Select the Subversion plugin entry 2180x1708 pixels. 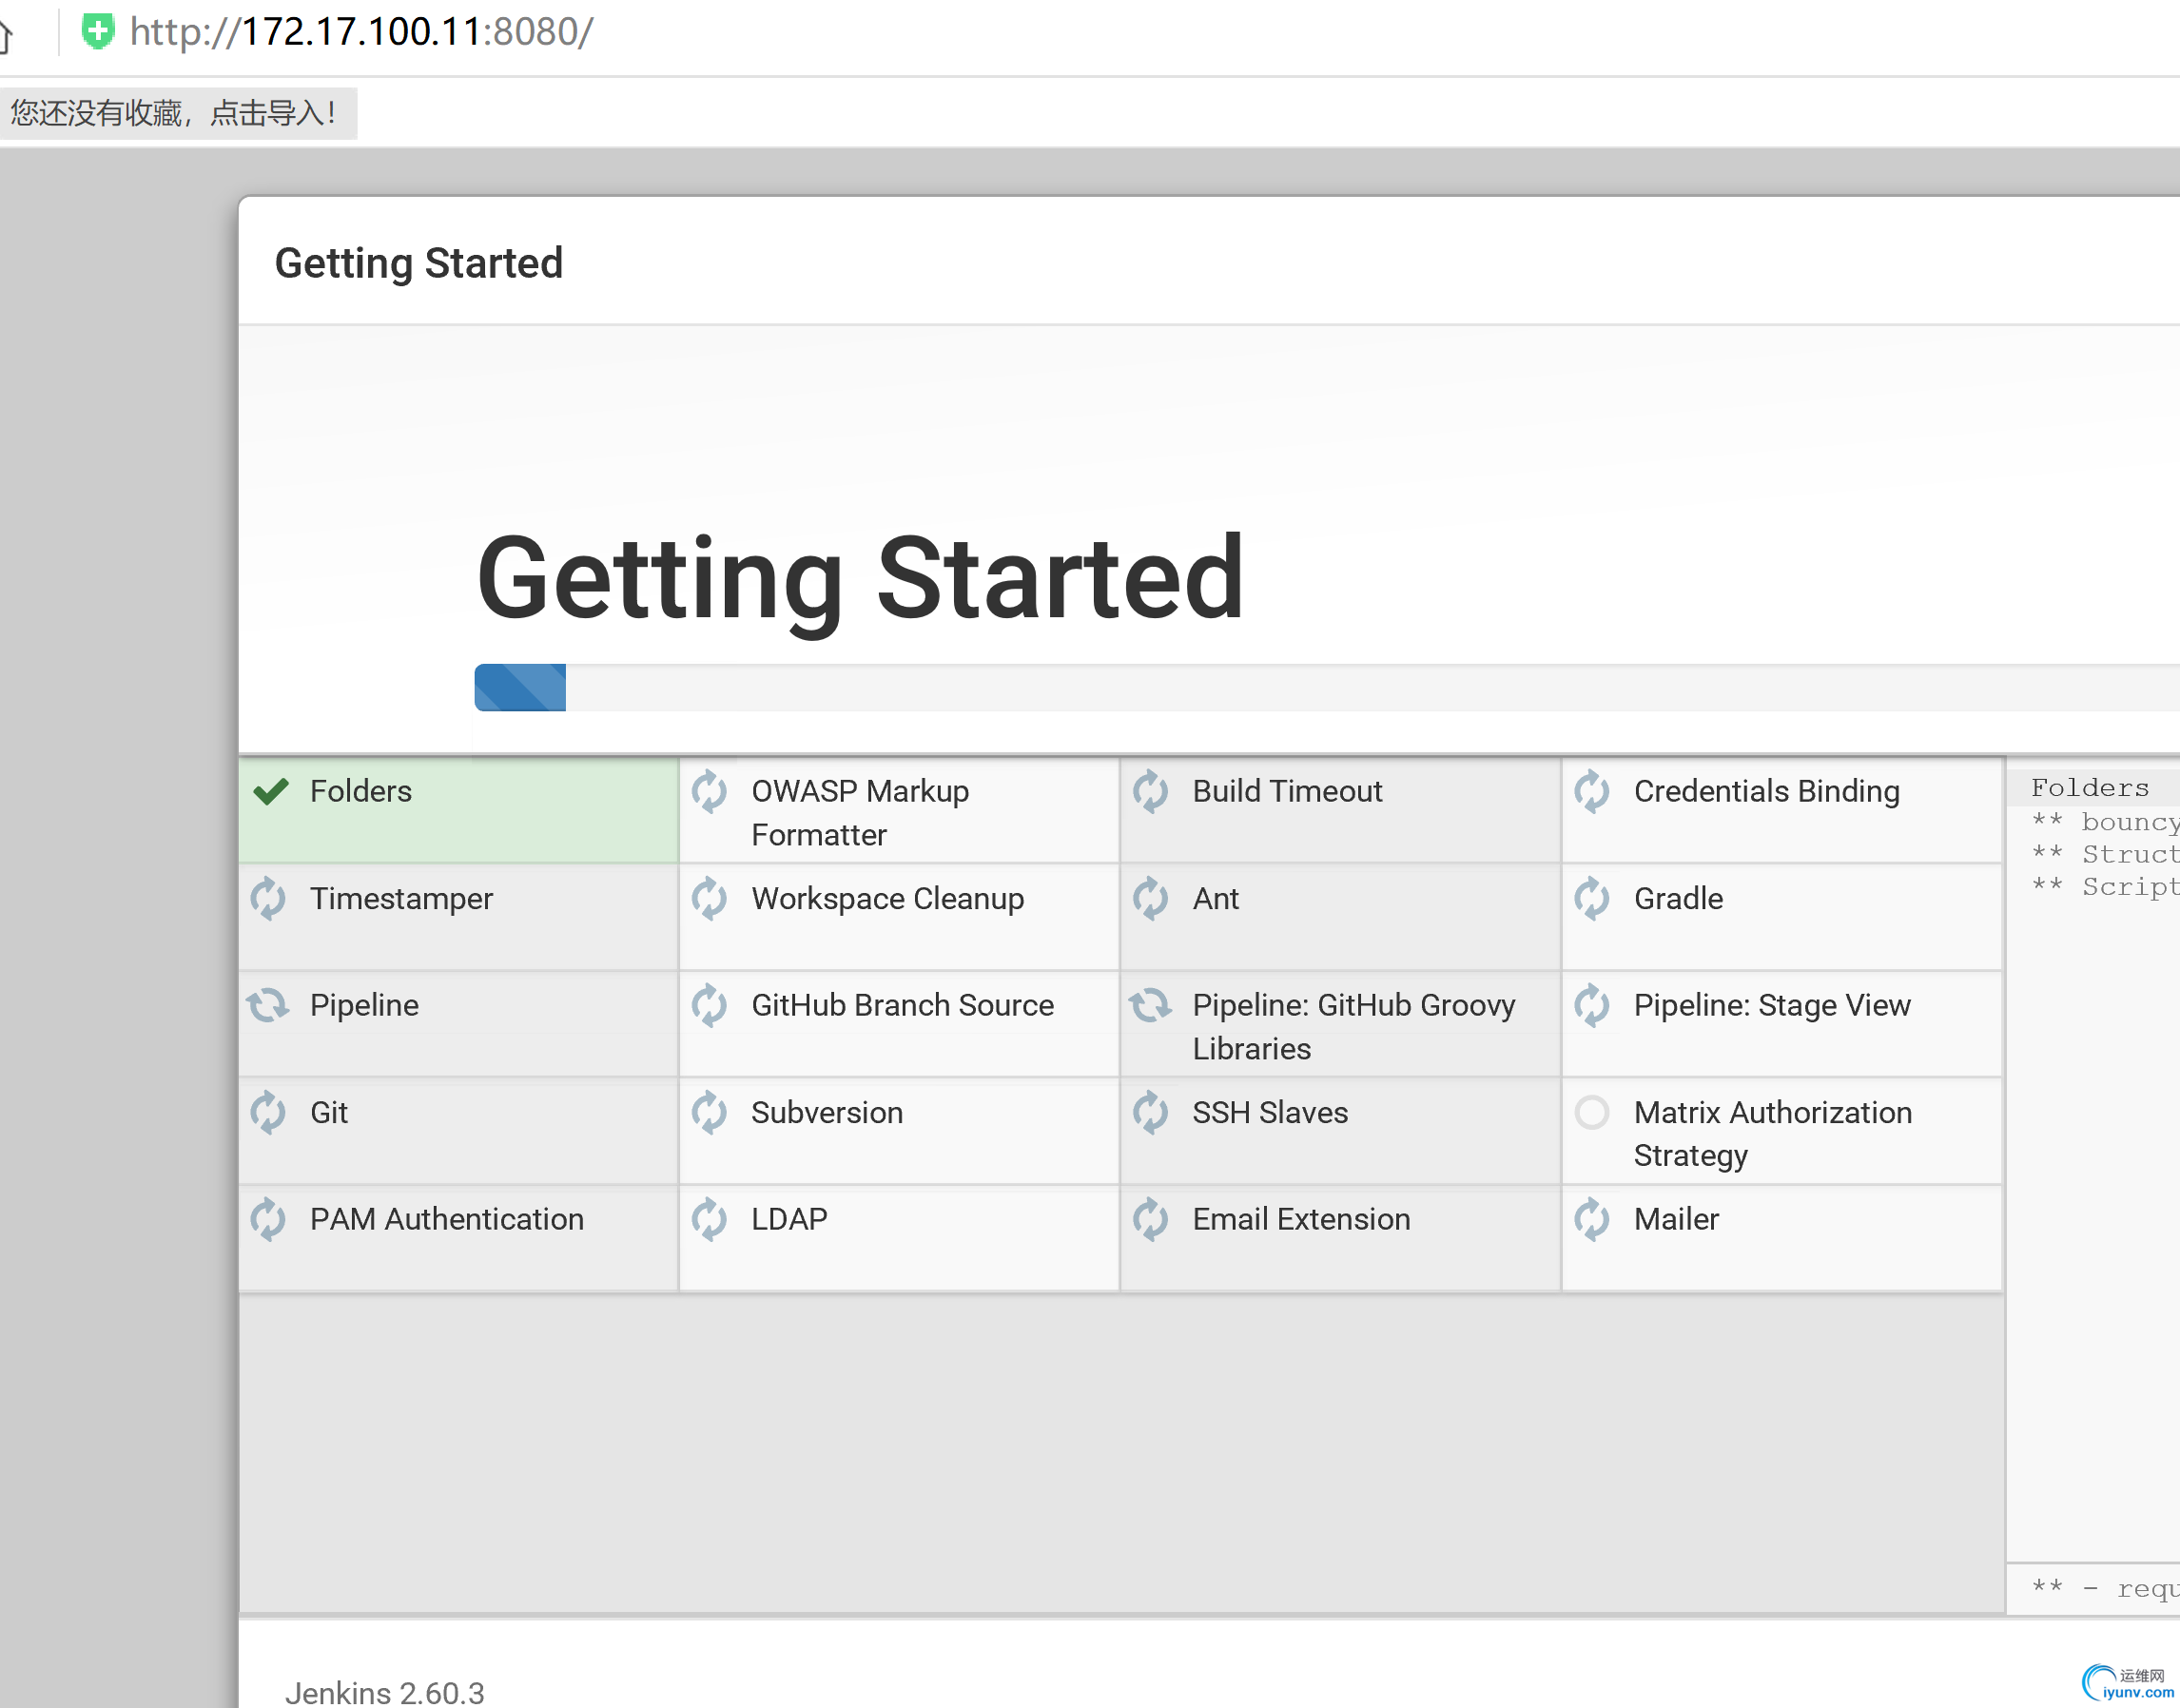pos(827,1112)
